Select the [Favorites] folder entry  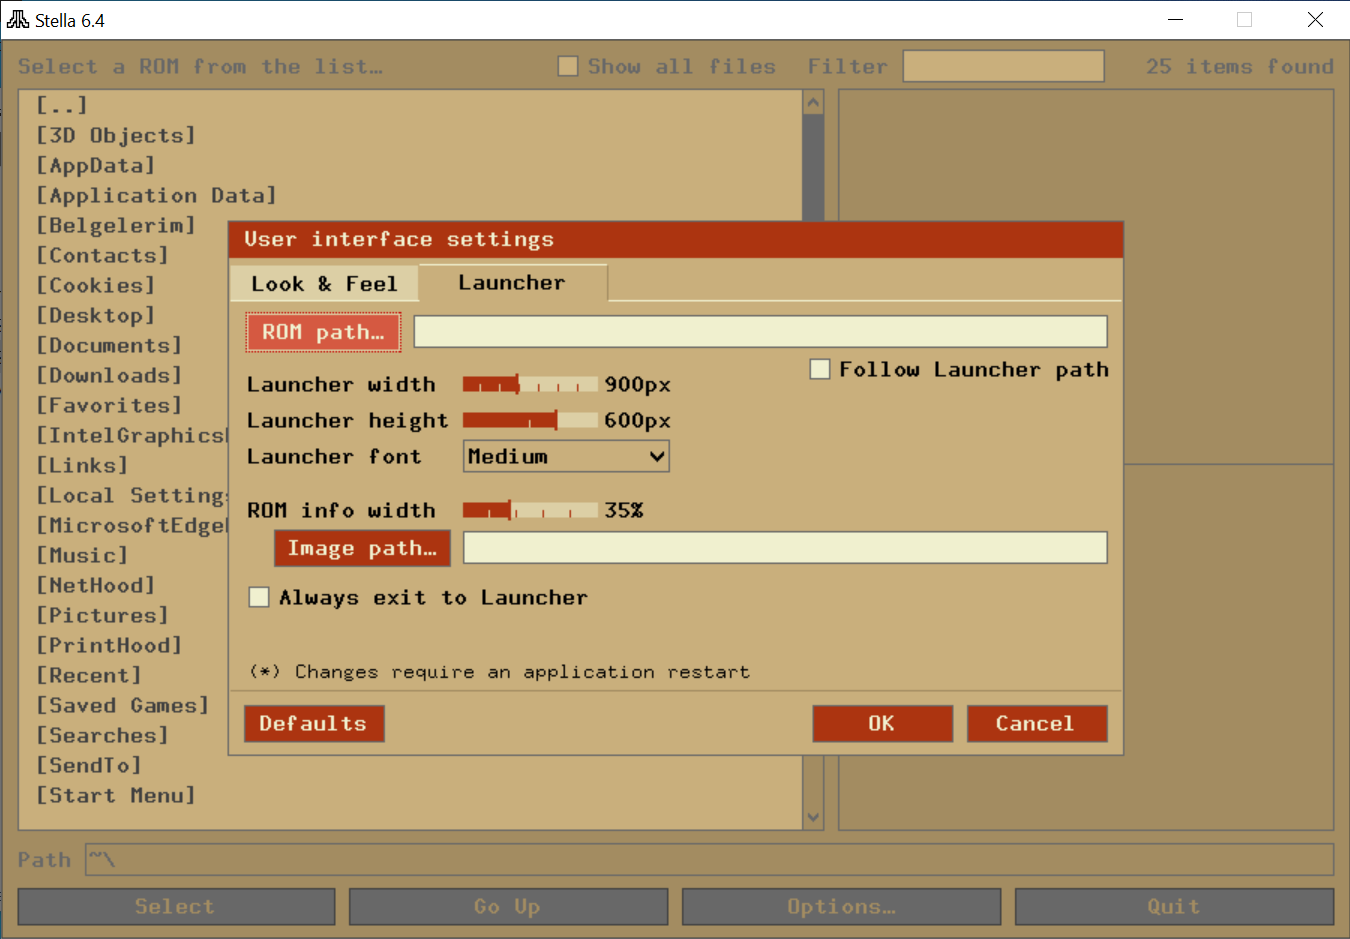point(109,405)
